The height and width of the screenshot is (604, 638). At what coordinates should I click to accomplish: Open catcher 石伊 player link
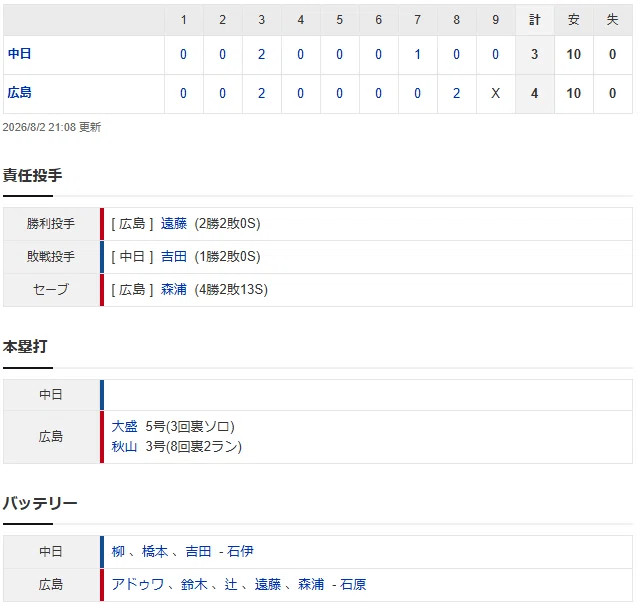point(240,552)
